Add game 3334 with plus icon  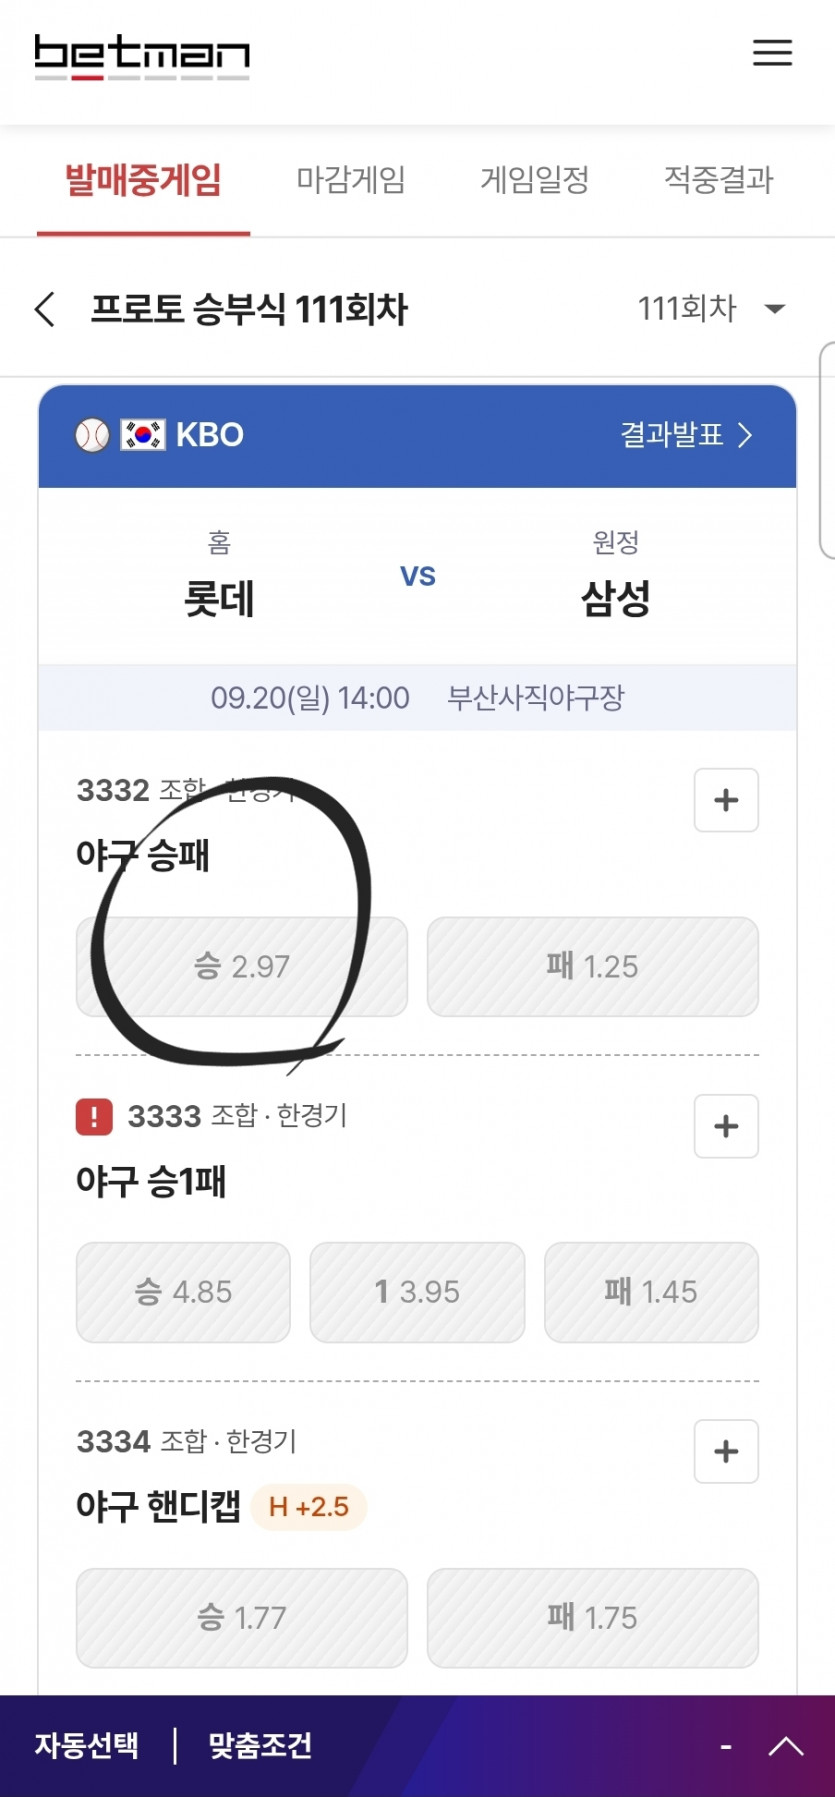click(726, 1451)
